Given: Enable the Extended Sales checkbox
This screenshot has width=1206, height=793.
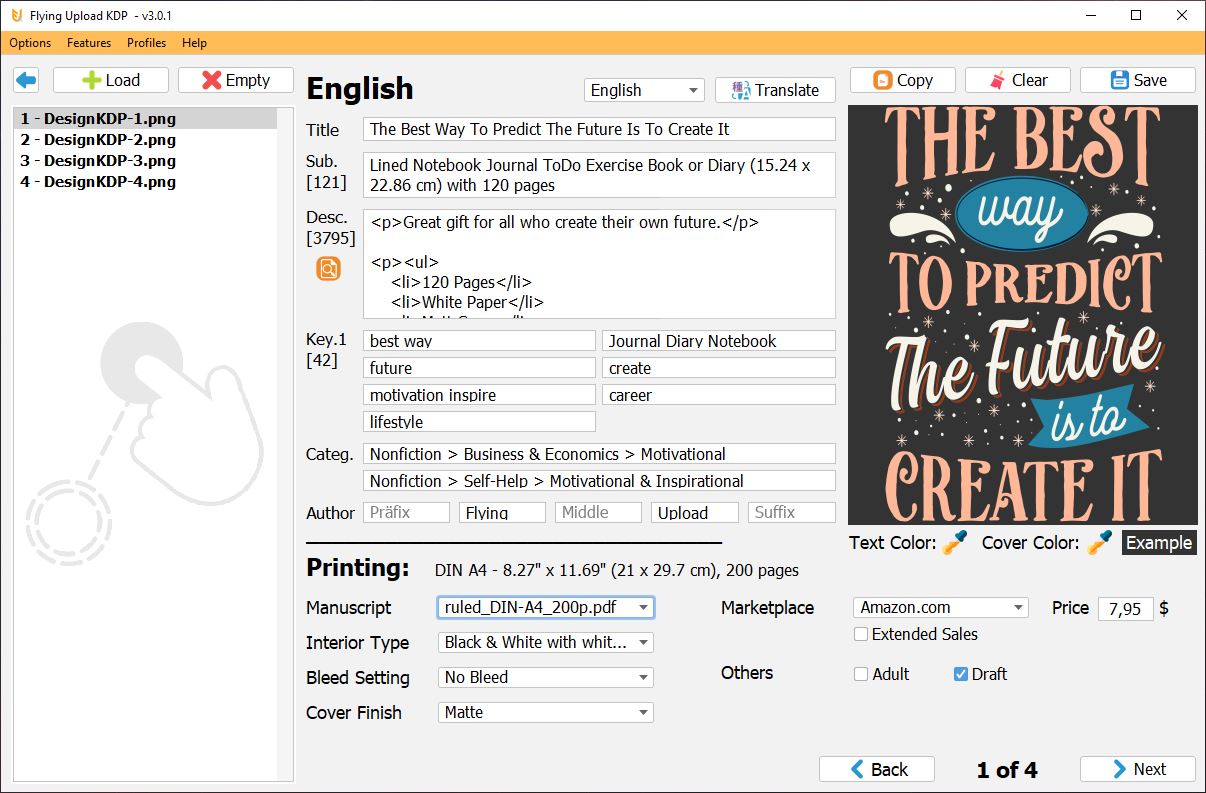Looking at the screenshot, I should [860, 634].
